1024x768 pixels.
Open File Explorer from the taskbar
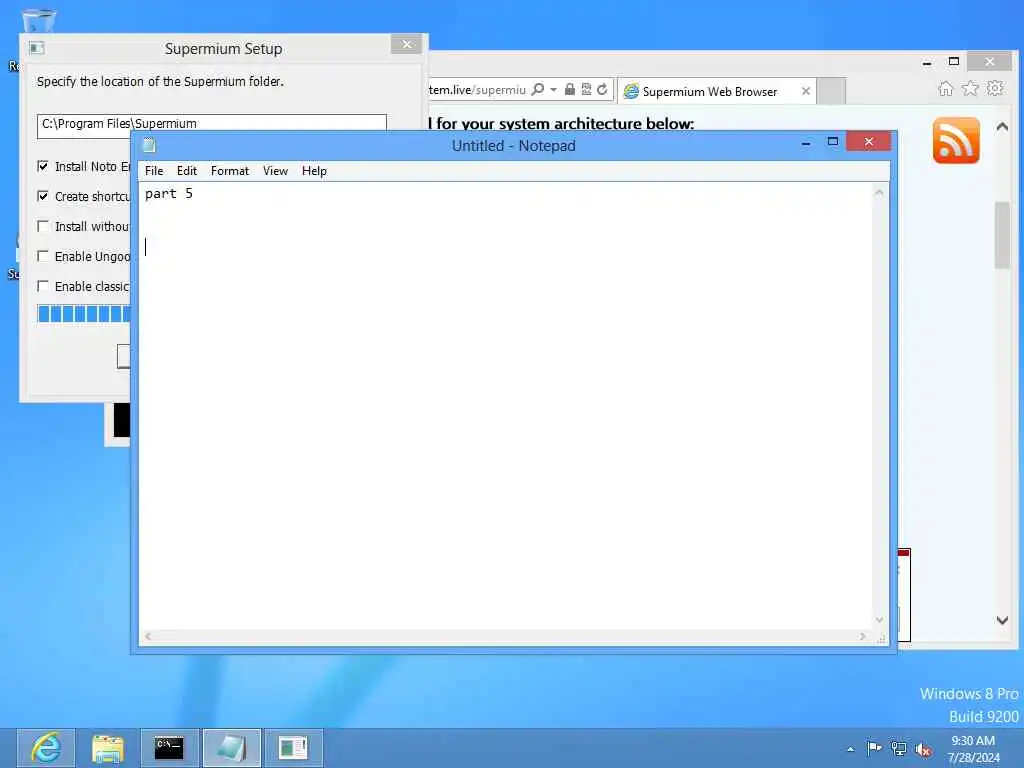tap(108, 748)
